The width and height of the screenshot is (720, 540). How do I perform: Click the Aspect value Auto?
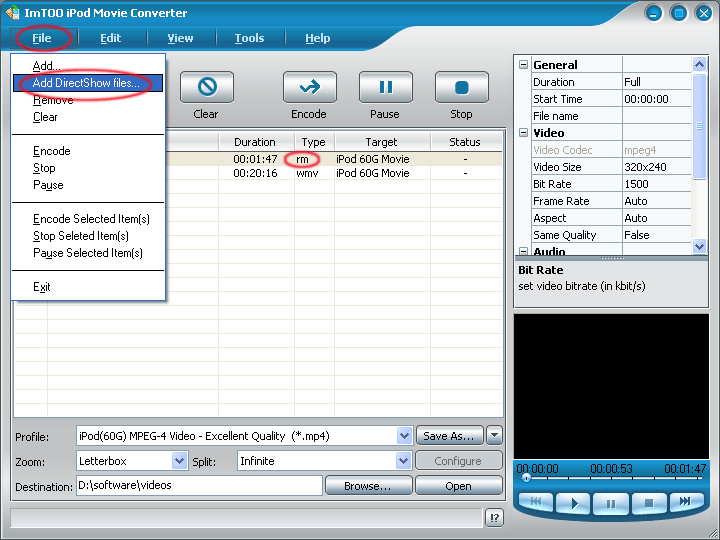pos(657,218)
